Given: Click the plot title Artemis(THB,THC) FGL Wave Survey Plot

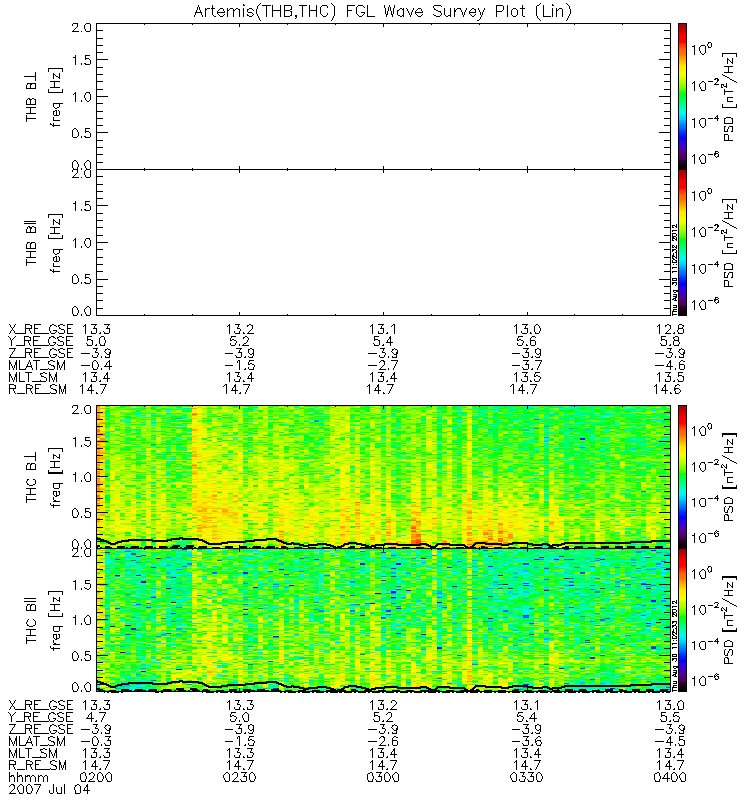Looking at the screenshot, I should click(x=382, y=11).
